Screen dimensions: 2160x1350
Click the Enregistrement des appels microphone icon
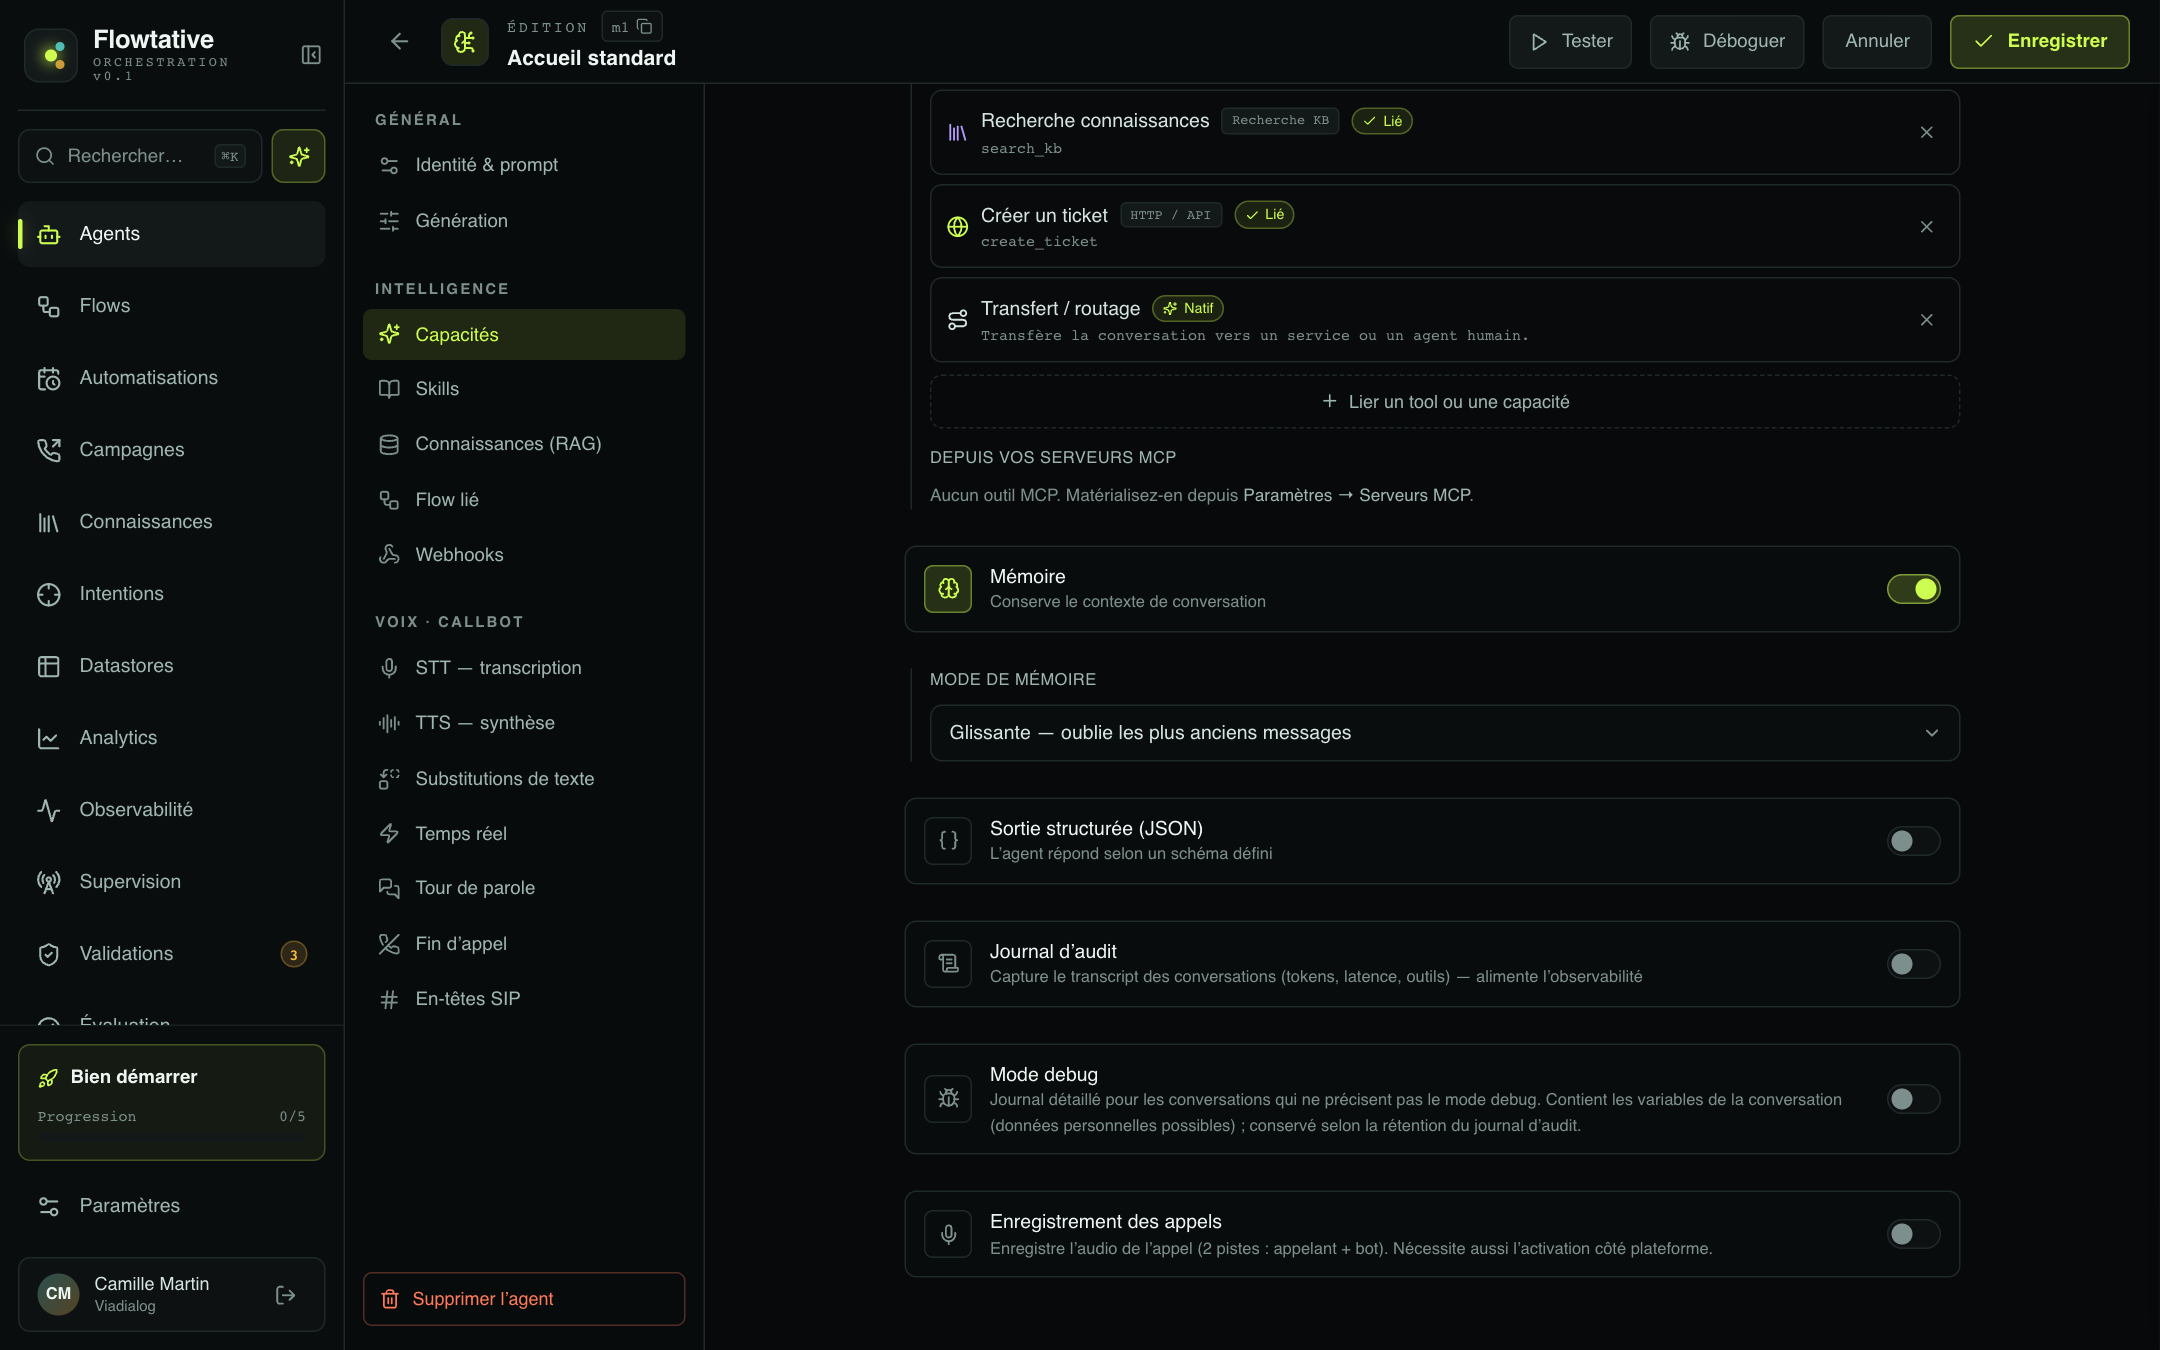(x=948, y=1234)
